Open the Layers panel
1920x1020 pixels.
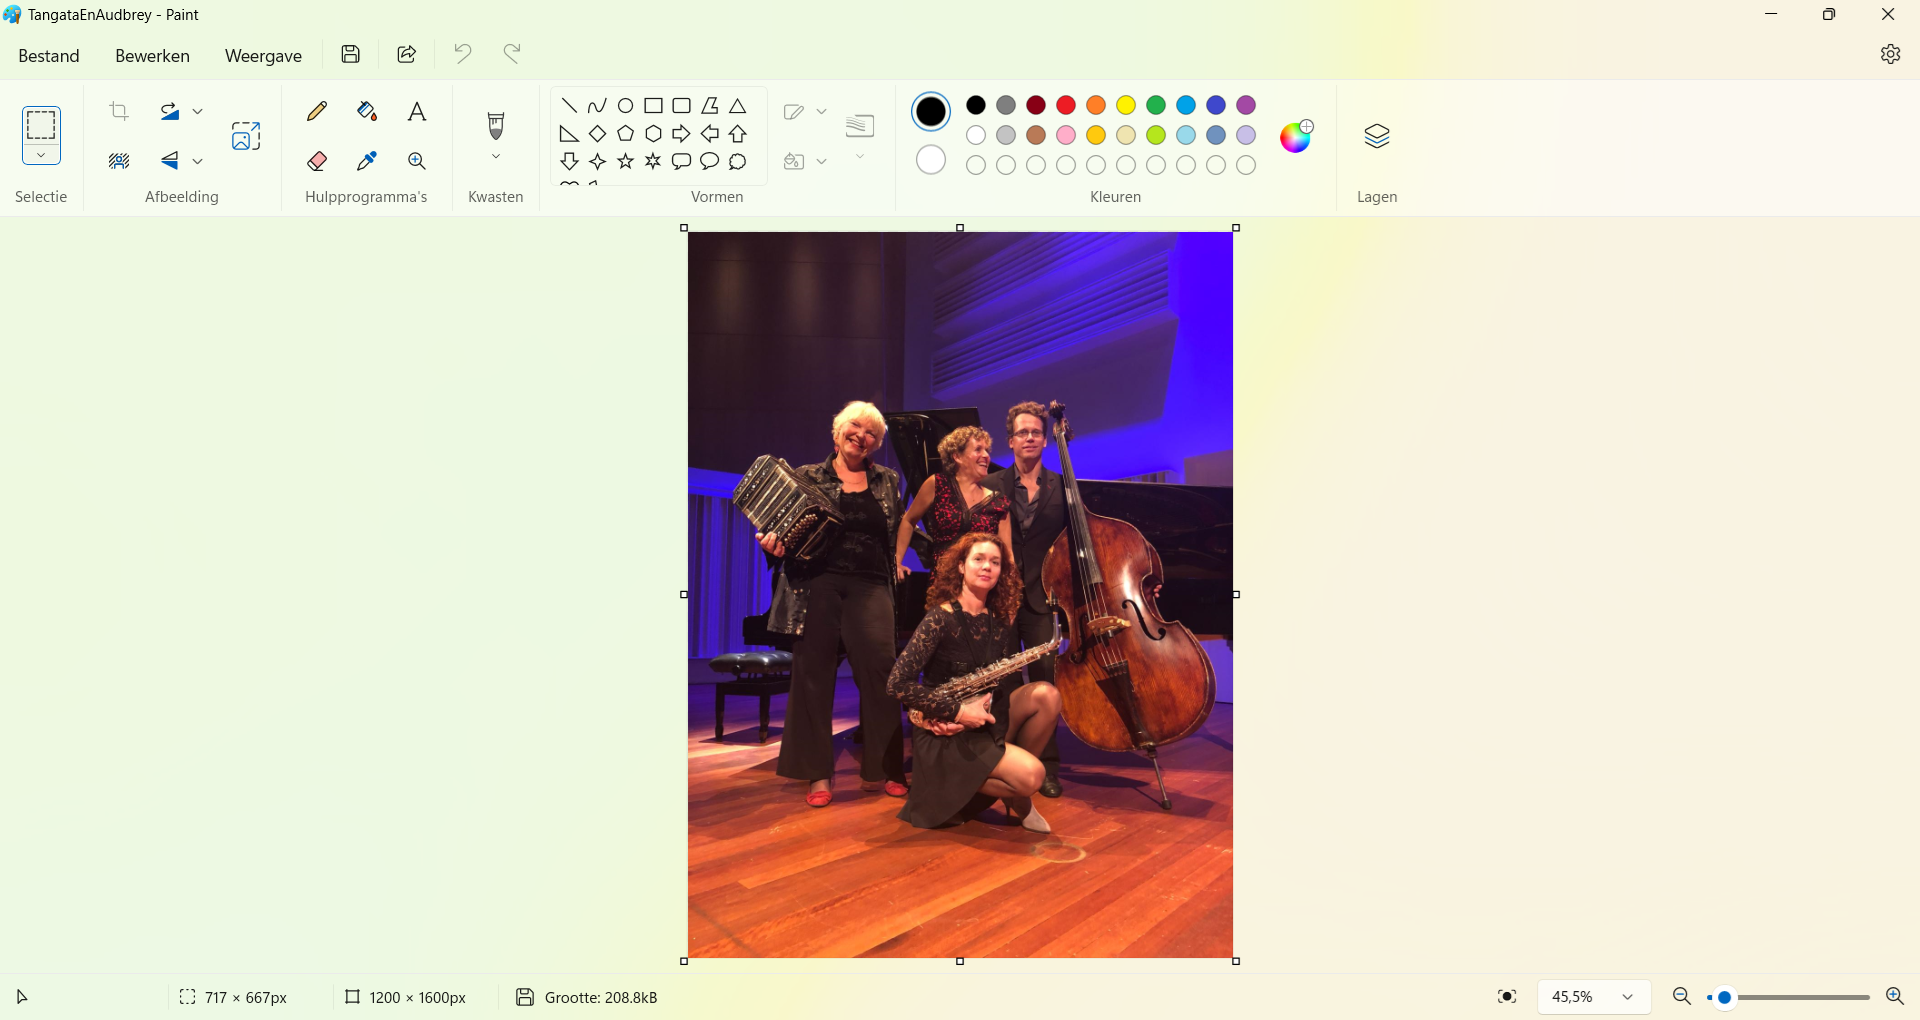coord(1377,136)
